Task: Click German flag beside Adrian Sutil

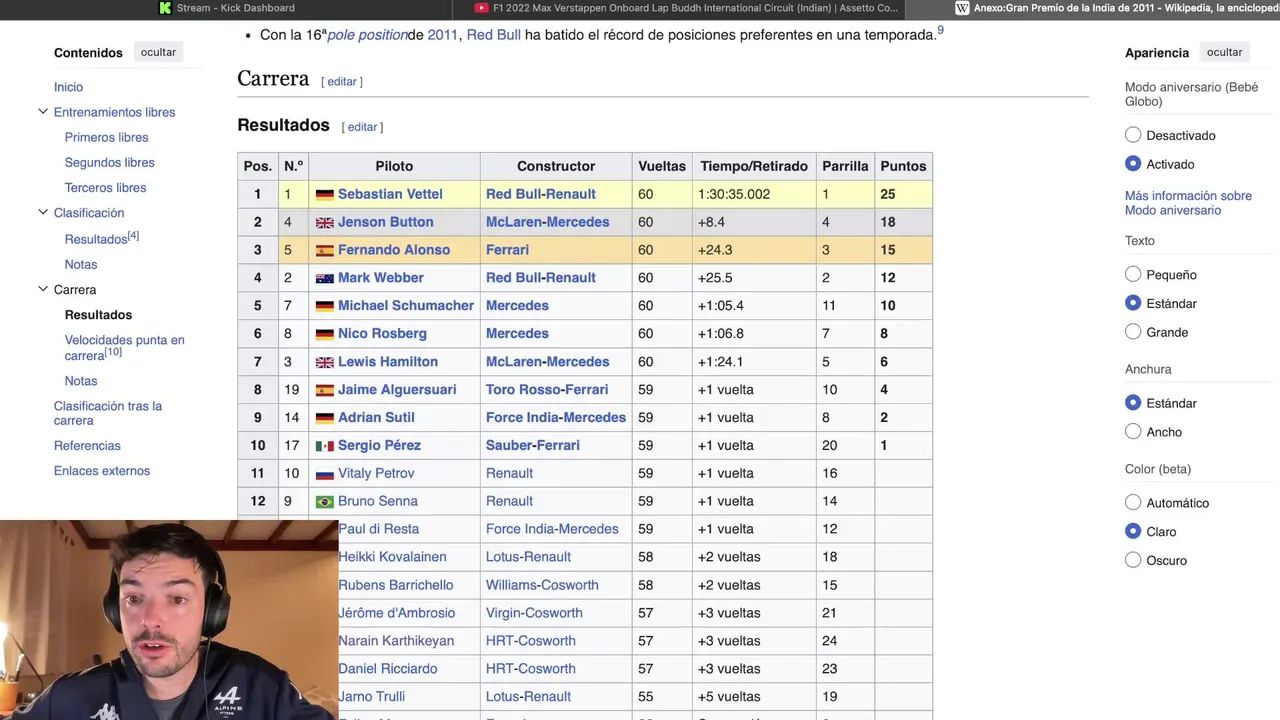Action: tap(324, 418)
